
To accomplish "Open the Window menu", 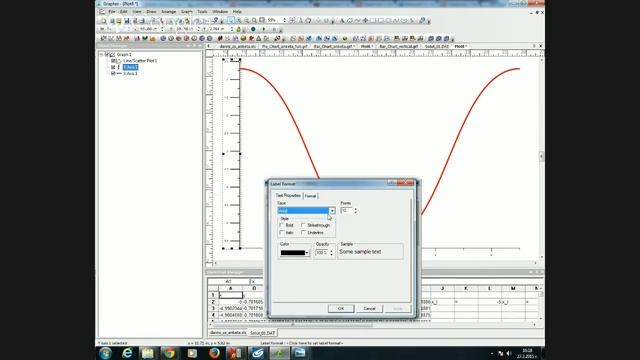I will 220,12.
